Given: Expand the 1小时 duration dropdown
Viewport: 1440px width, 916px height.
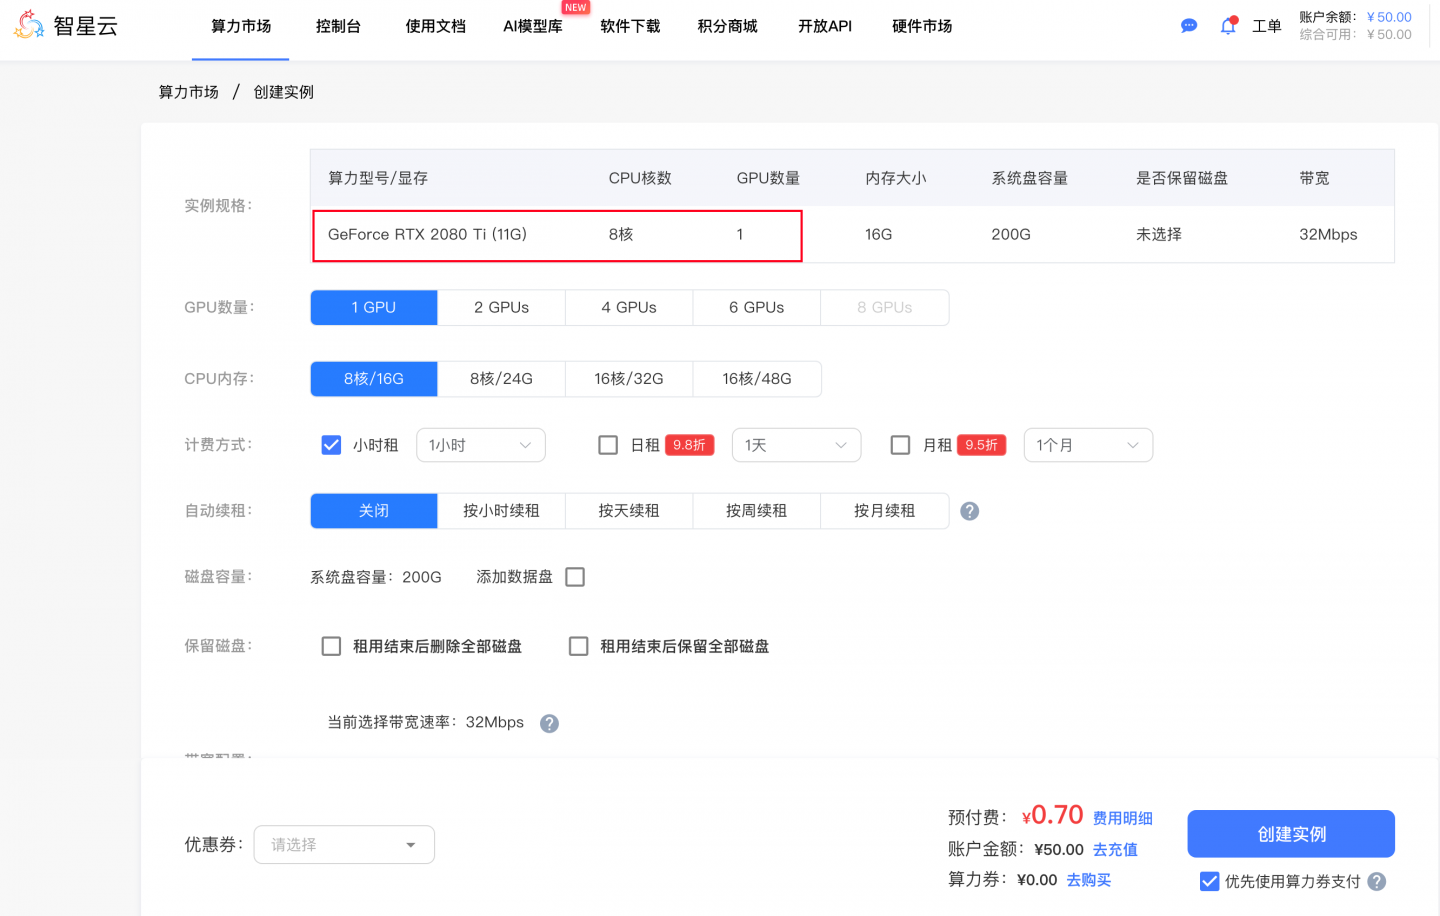Looking at the screenshot, I should click(x=480, y=445).
